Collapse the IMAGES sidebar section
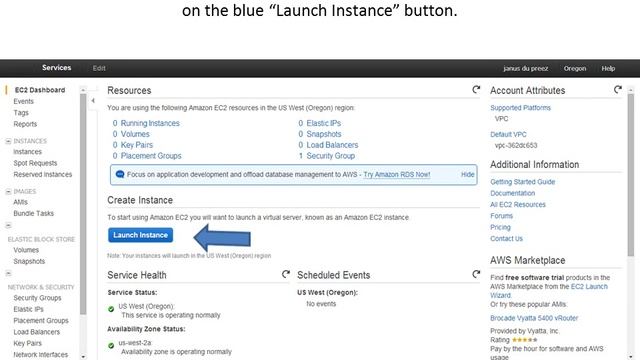Screen dimensions: 640x360 8,191
